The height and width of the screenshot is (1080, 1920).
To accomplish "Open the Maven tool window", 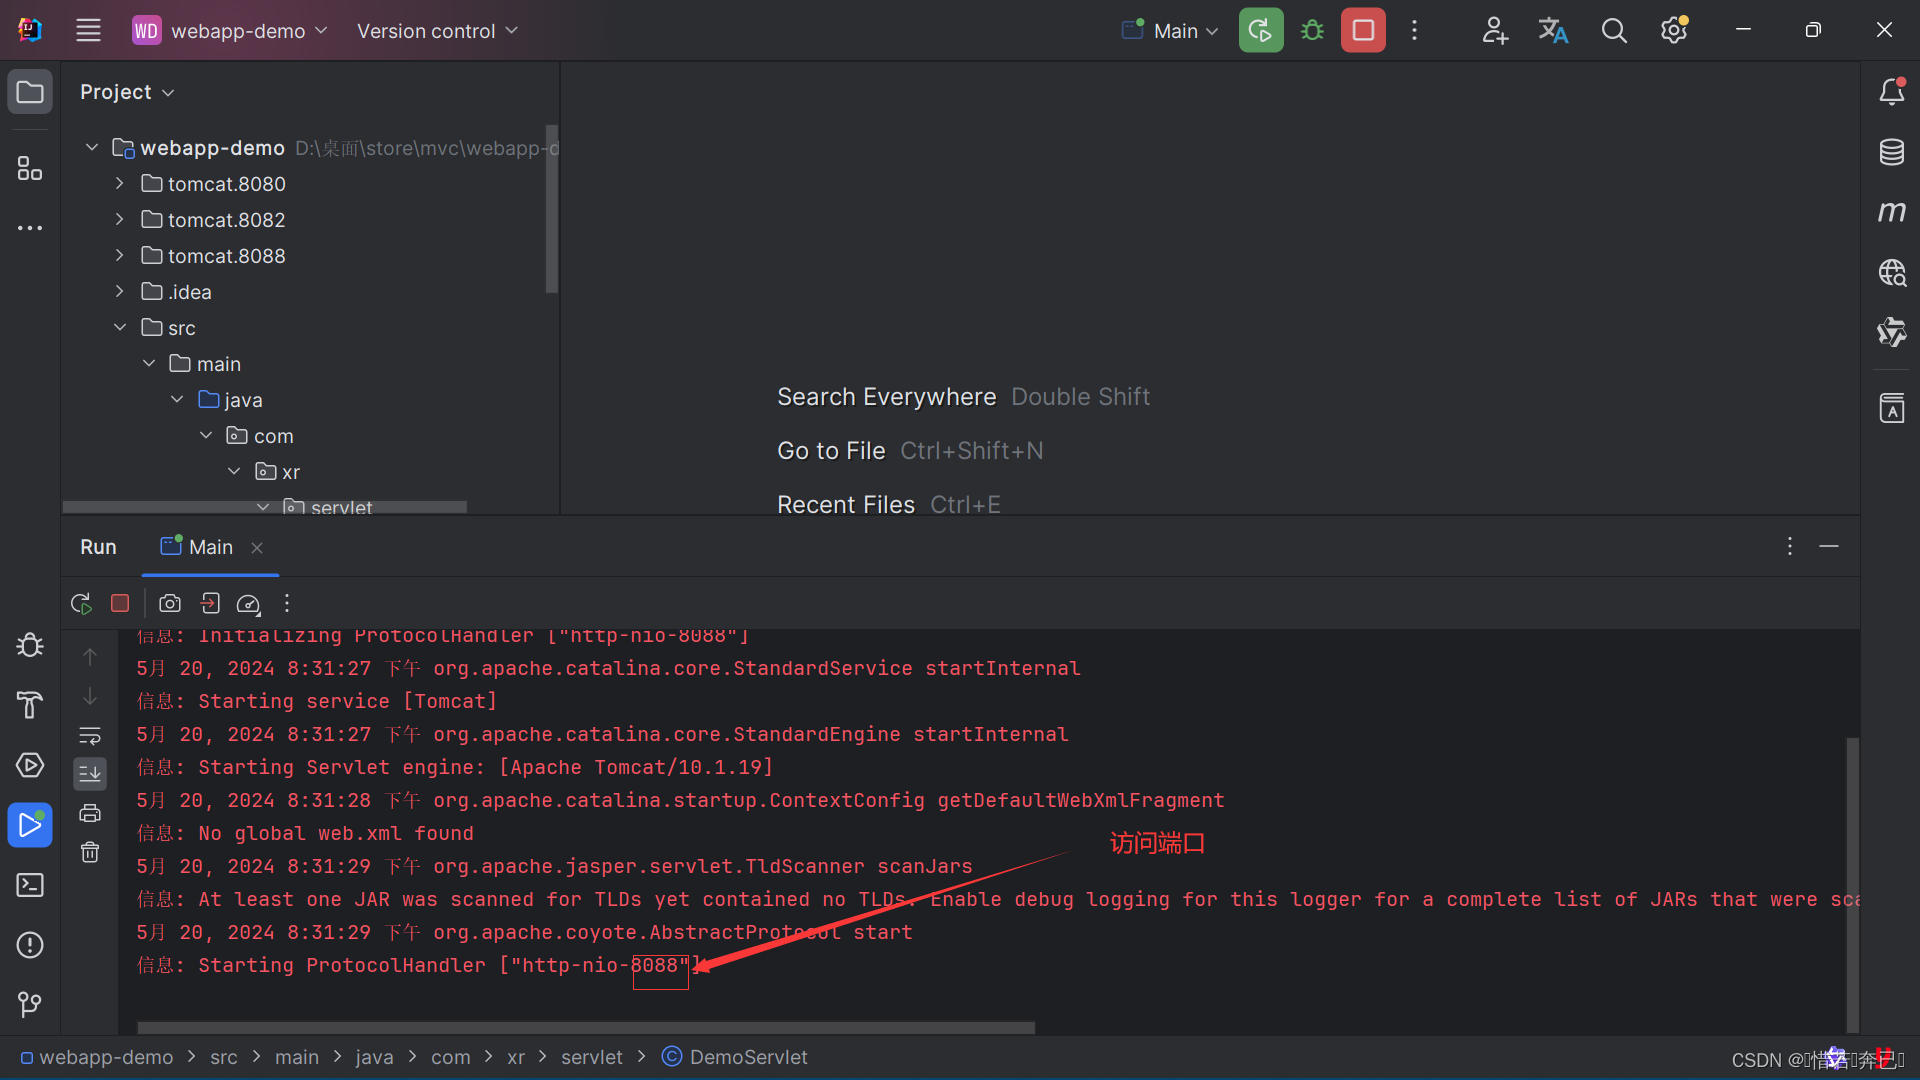I will pyautogui.click(x=1891, y=212).
